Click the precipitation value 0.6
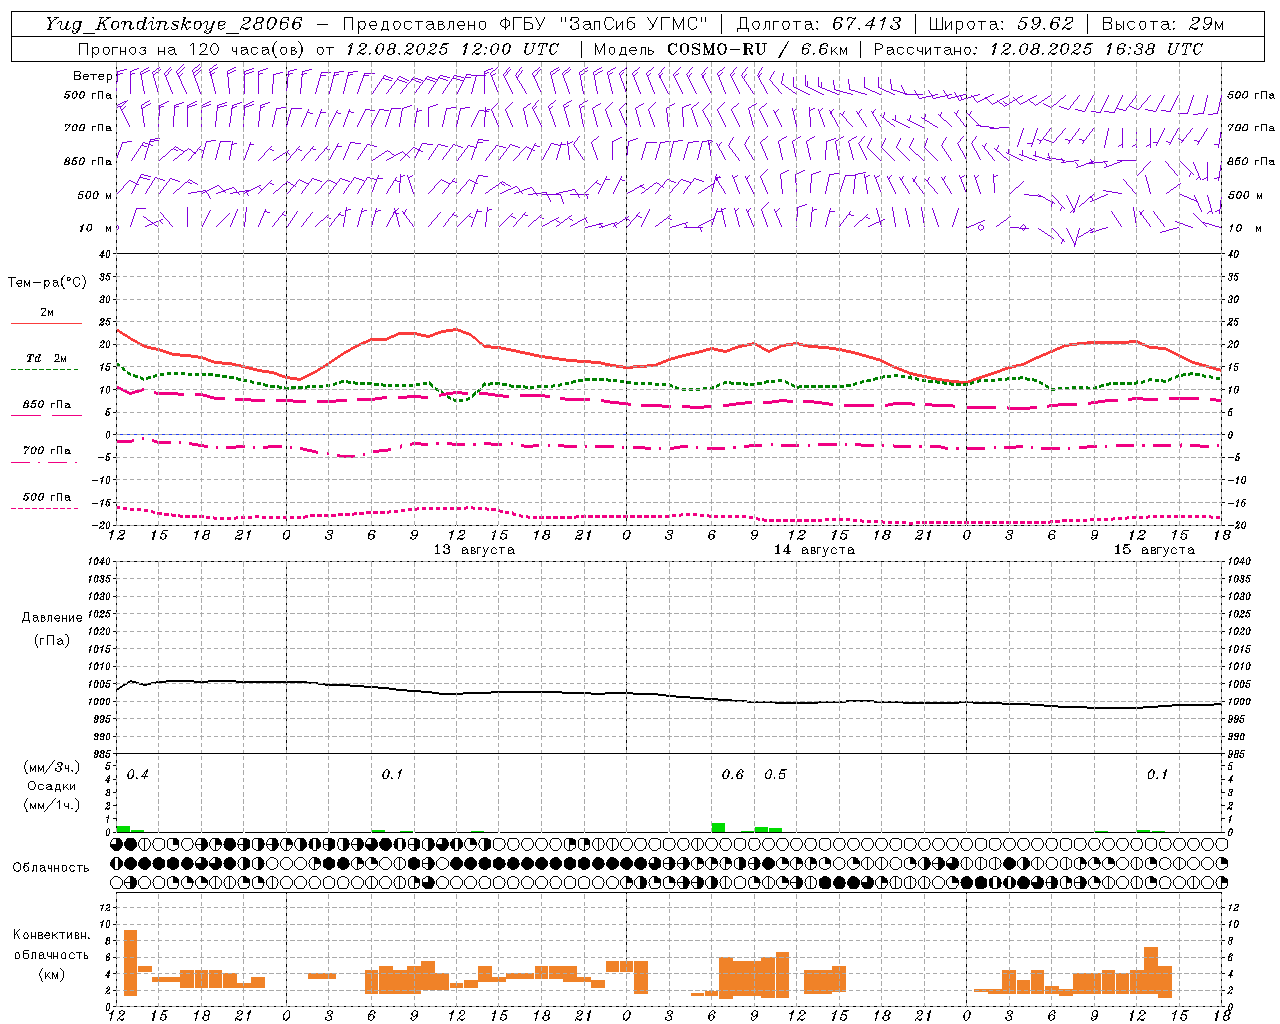This screenshot has height=1024, width=1280. pos(733,775)
